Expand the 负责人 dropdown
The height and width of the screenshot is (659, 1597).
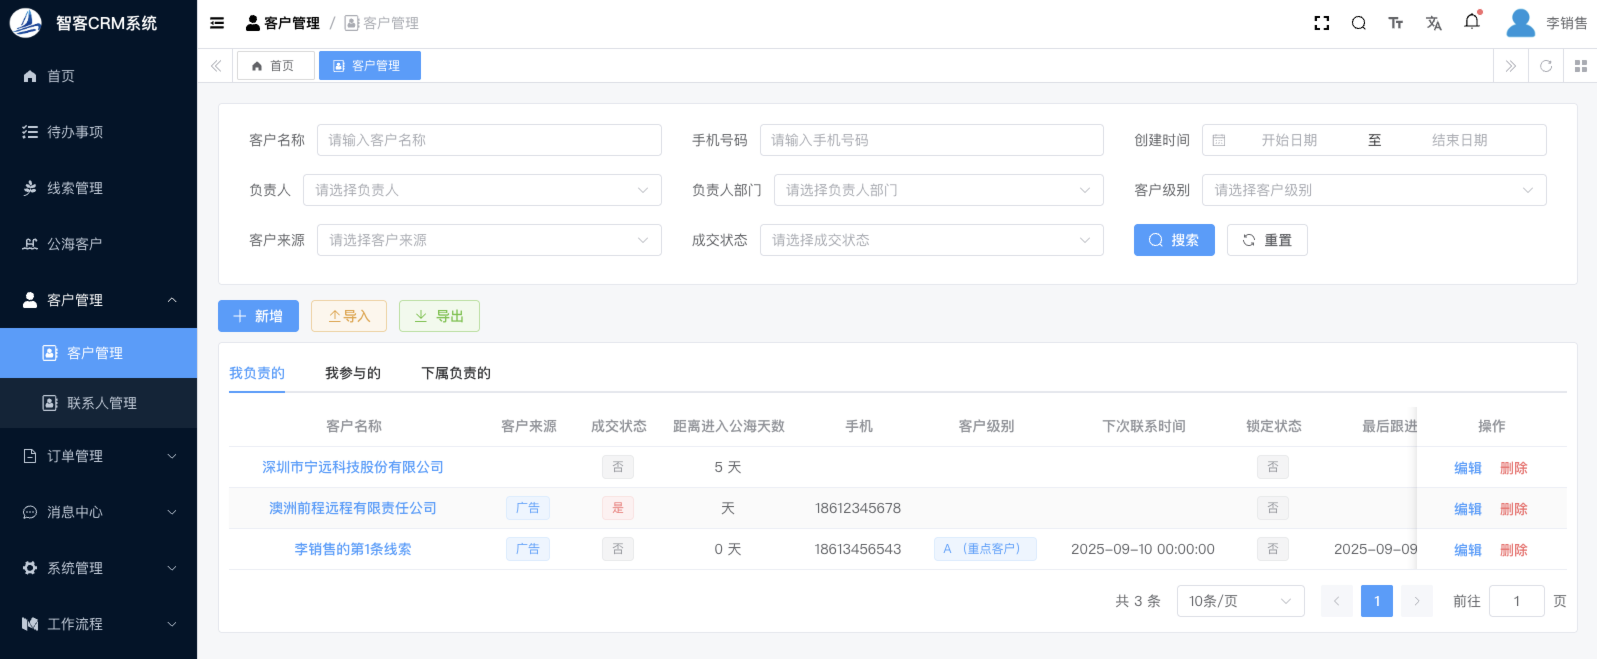[482, 190]
